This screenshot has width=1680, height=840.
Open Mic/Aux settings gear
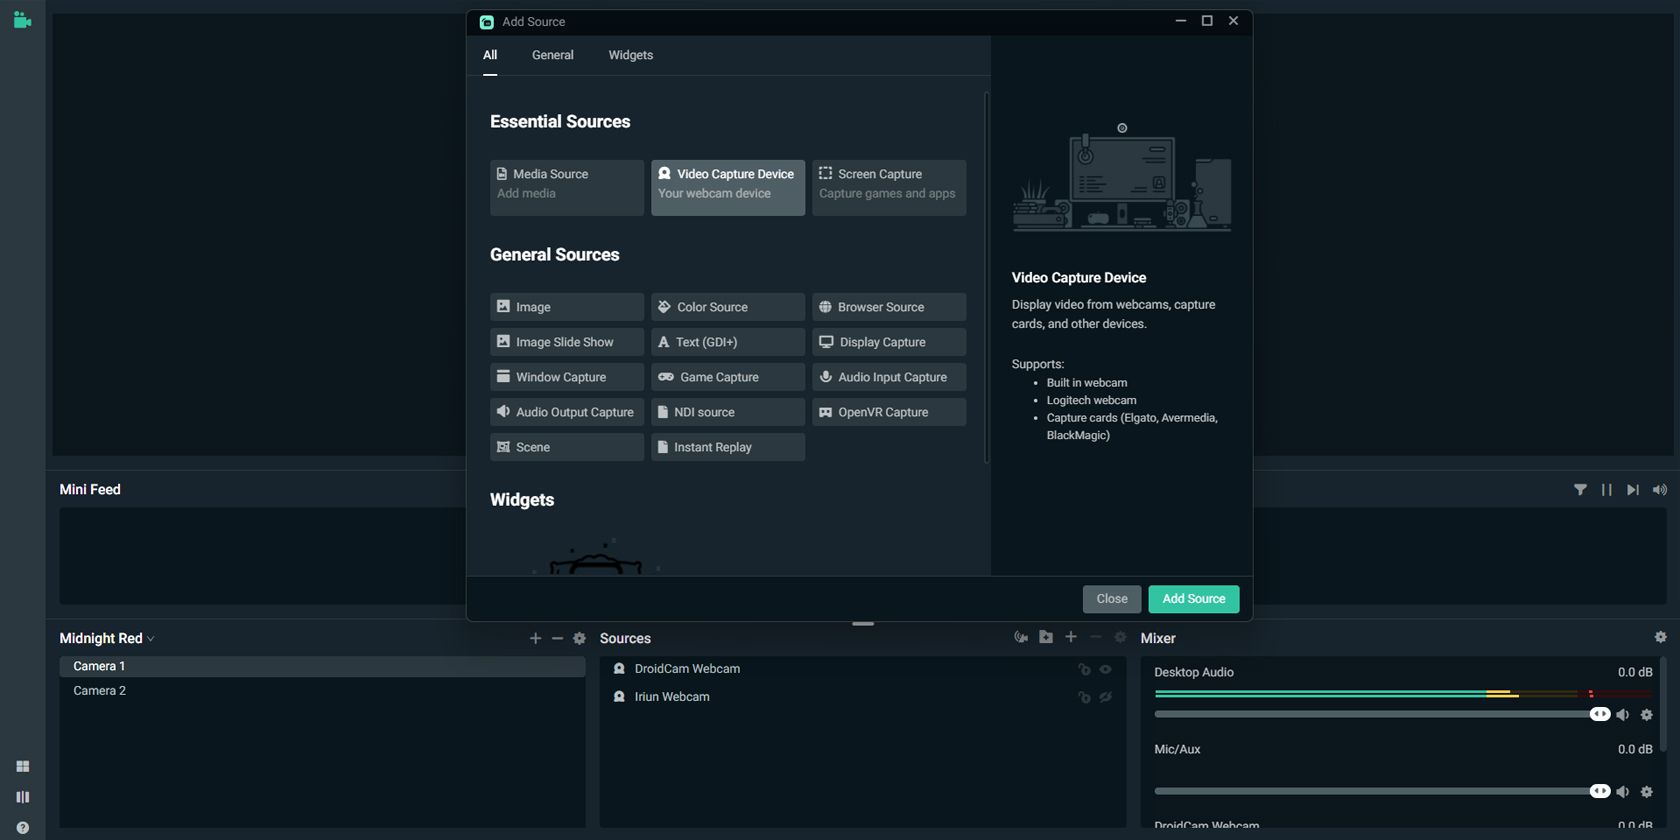click(x=1647, y=792)
